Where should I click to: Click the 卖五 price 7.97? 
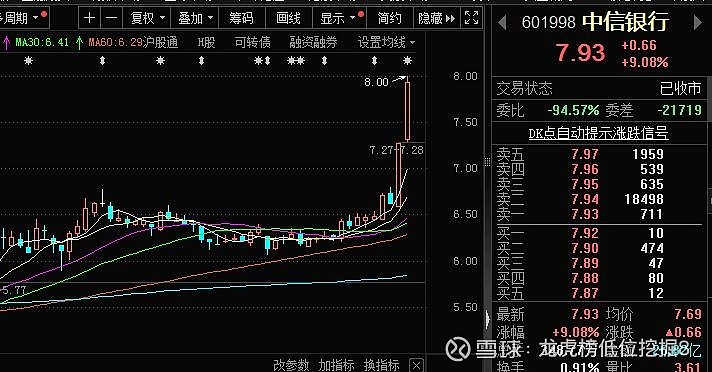(x=585, y=154)
